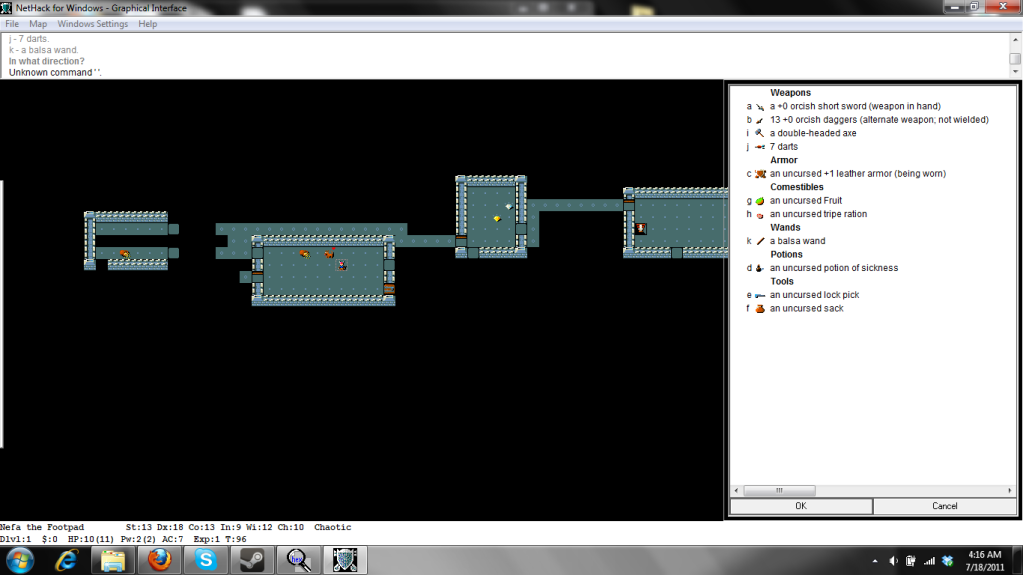This screenshot has height=575, width=1023.
Task: Select the balsa wand icon
Action: tap(760, 241)
